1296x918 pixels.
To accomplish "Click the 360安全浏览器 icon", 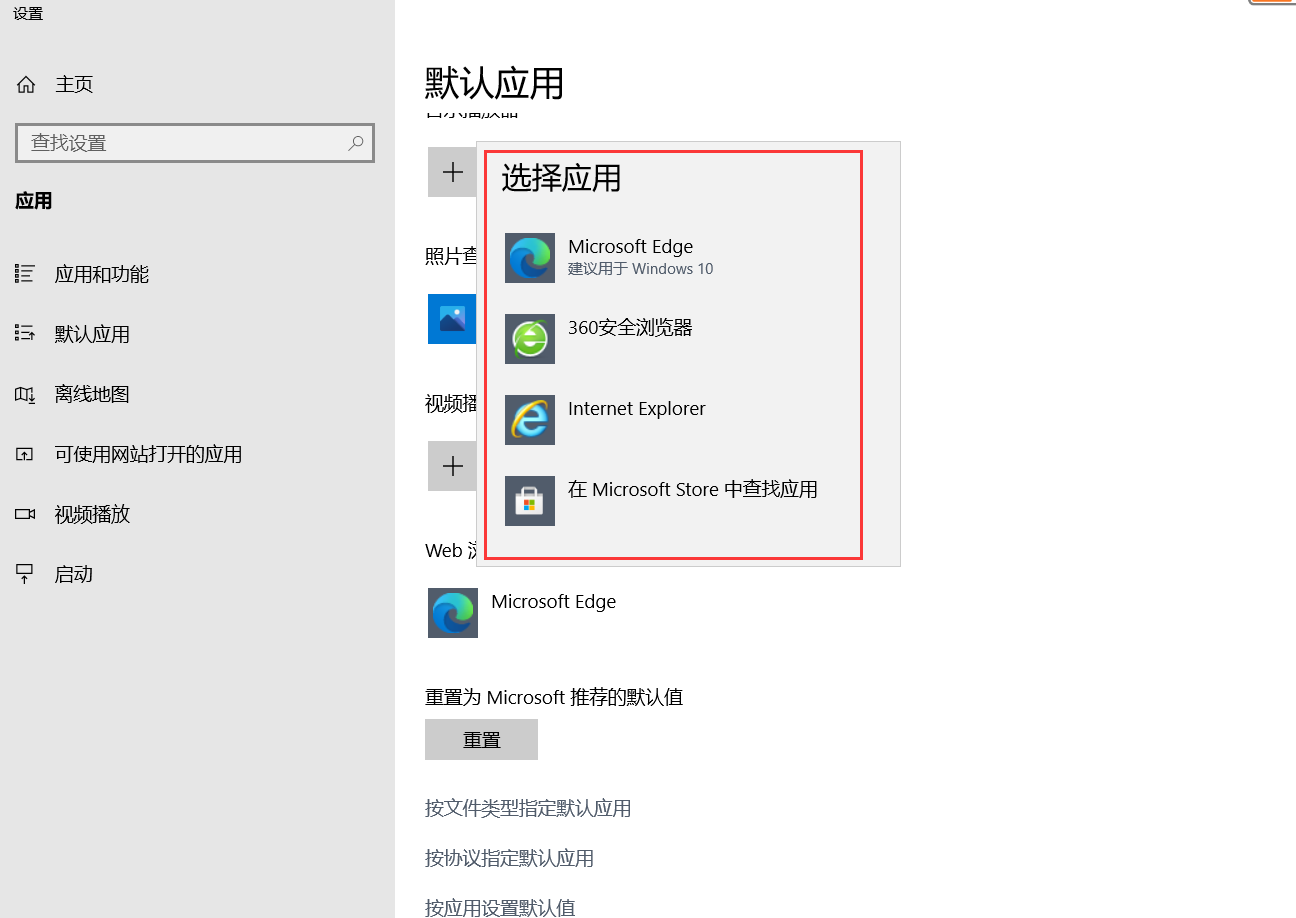I will tap(530, 339).
